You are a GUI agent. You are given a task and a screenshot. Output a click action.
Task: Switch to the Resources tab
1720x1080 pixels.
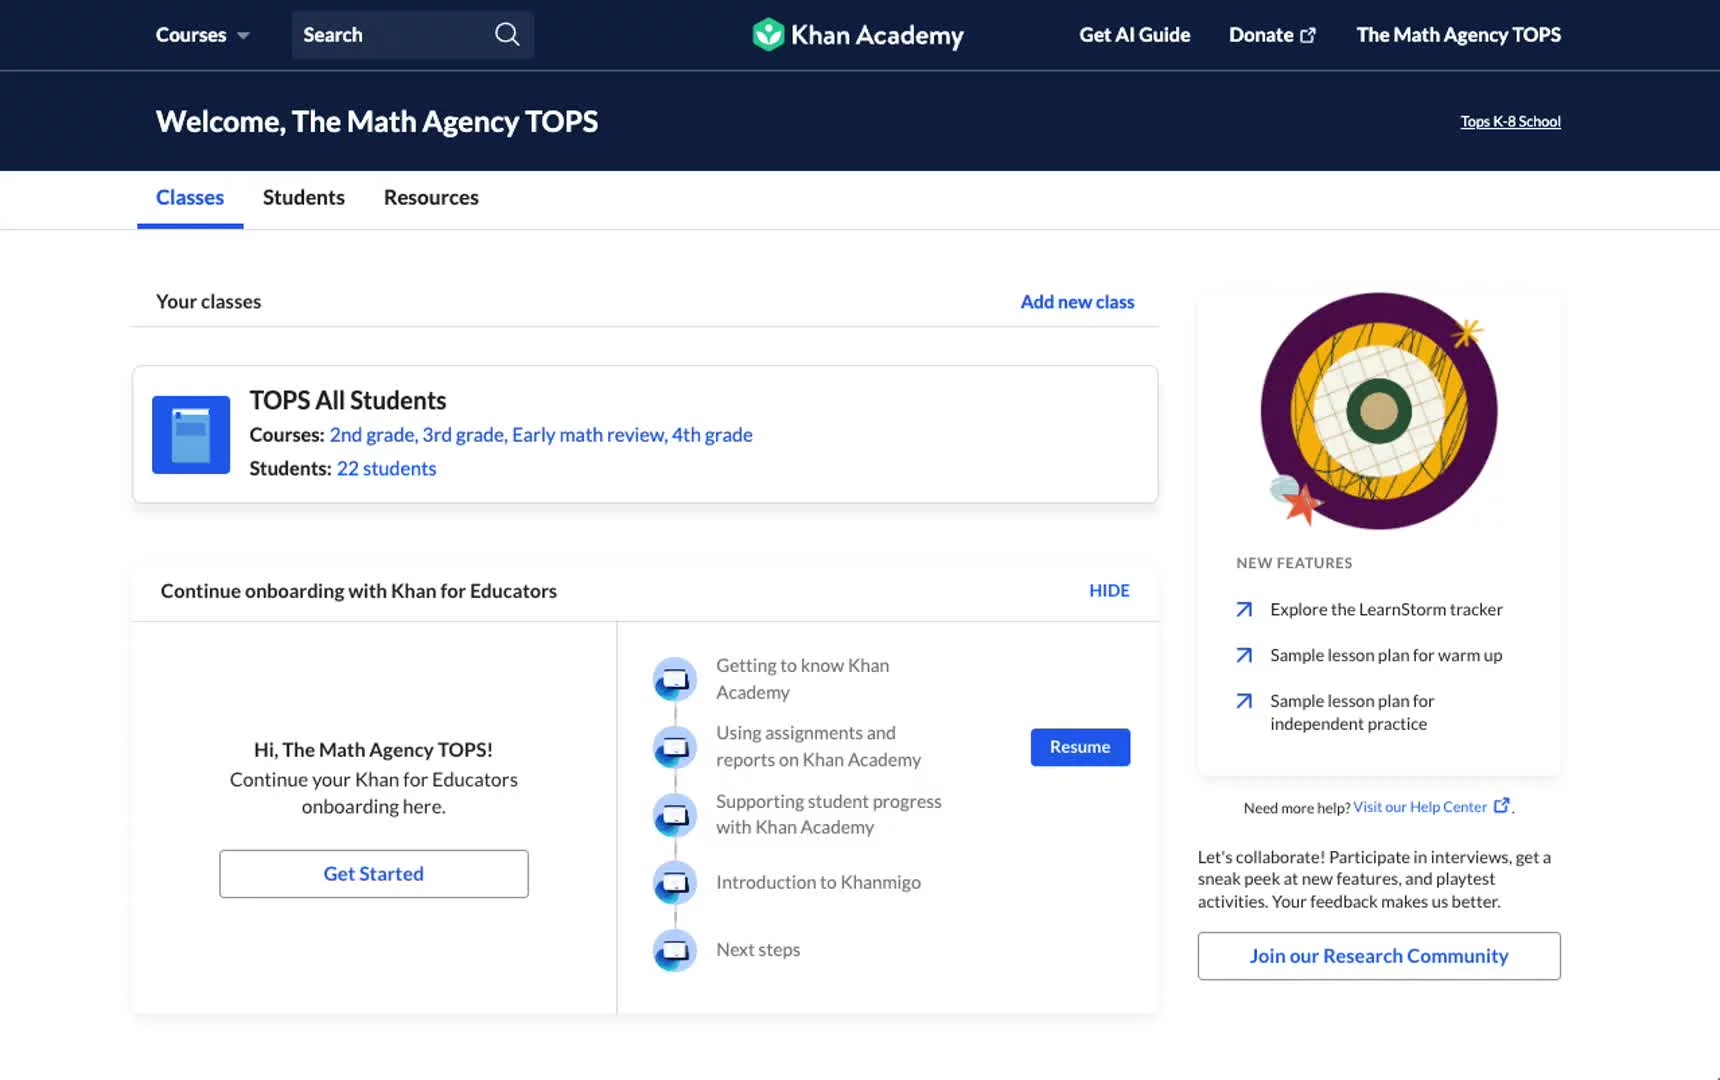click(431, 197)
